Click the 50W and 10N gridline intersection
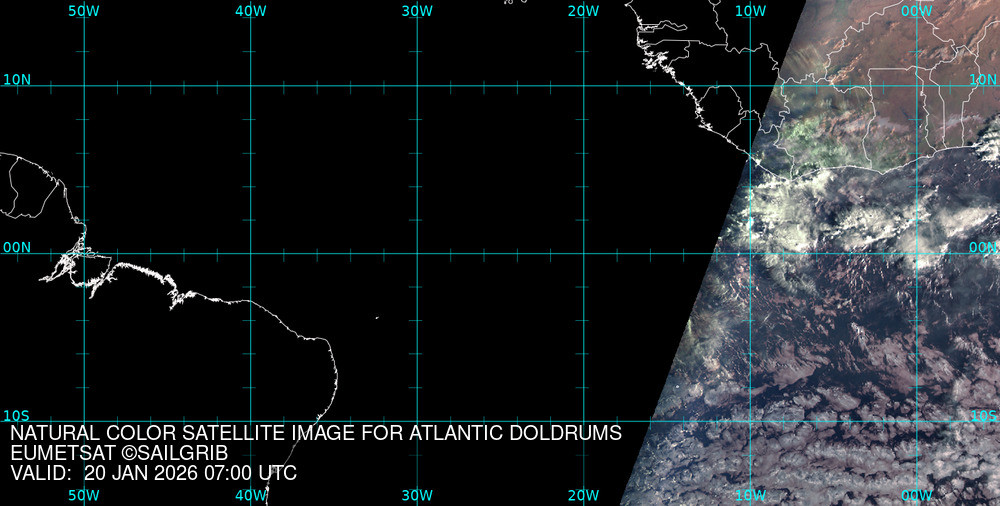Image resolution: width=1000 pixels, height=506 pixels. coord(84,85)
